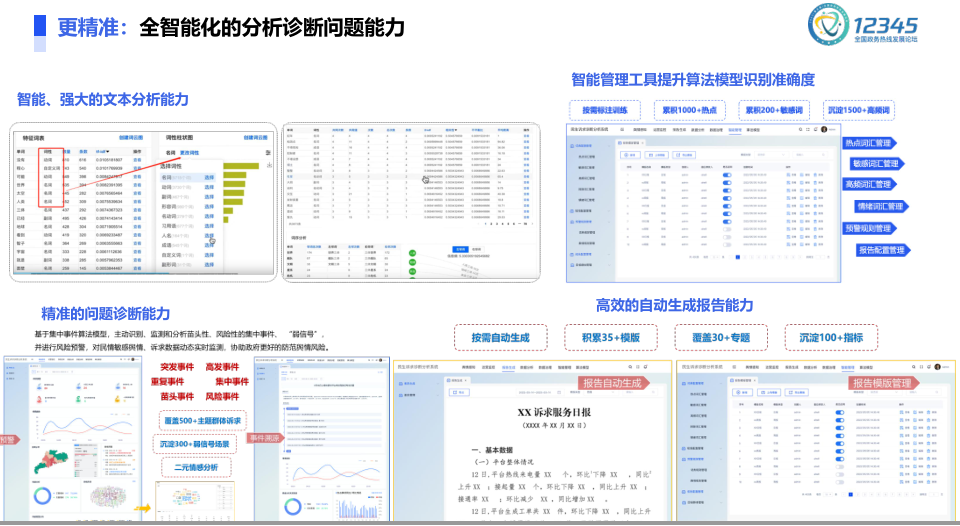
Task: Click the 预警规则管理 arrow label
Action: point(869,228)
